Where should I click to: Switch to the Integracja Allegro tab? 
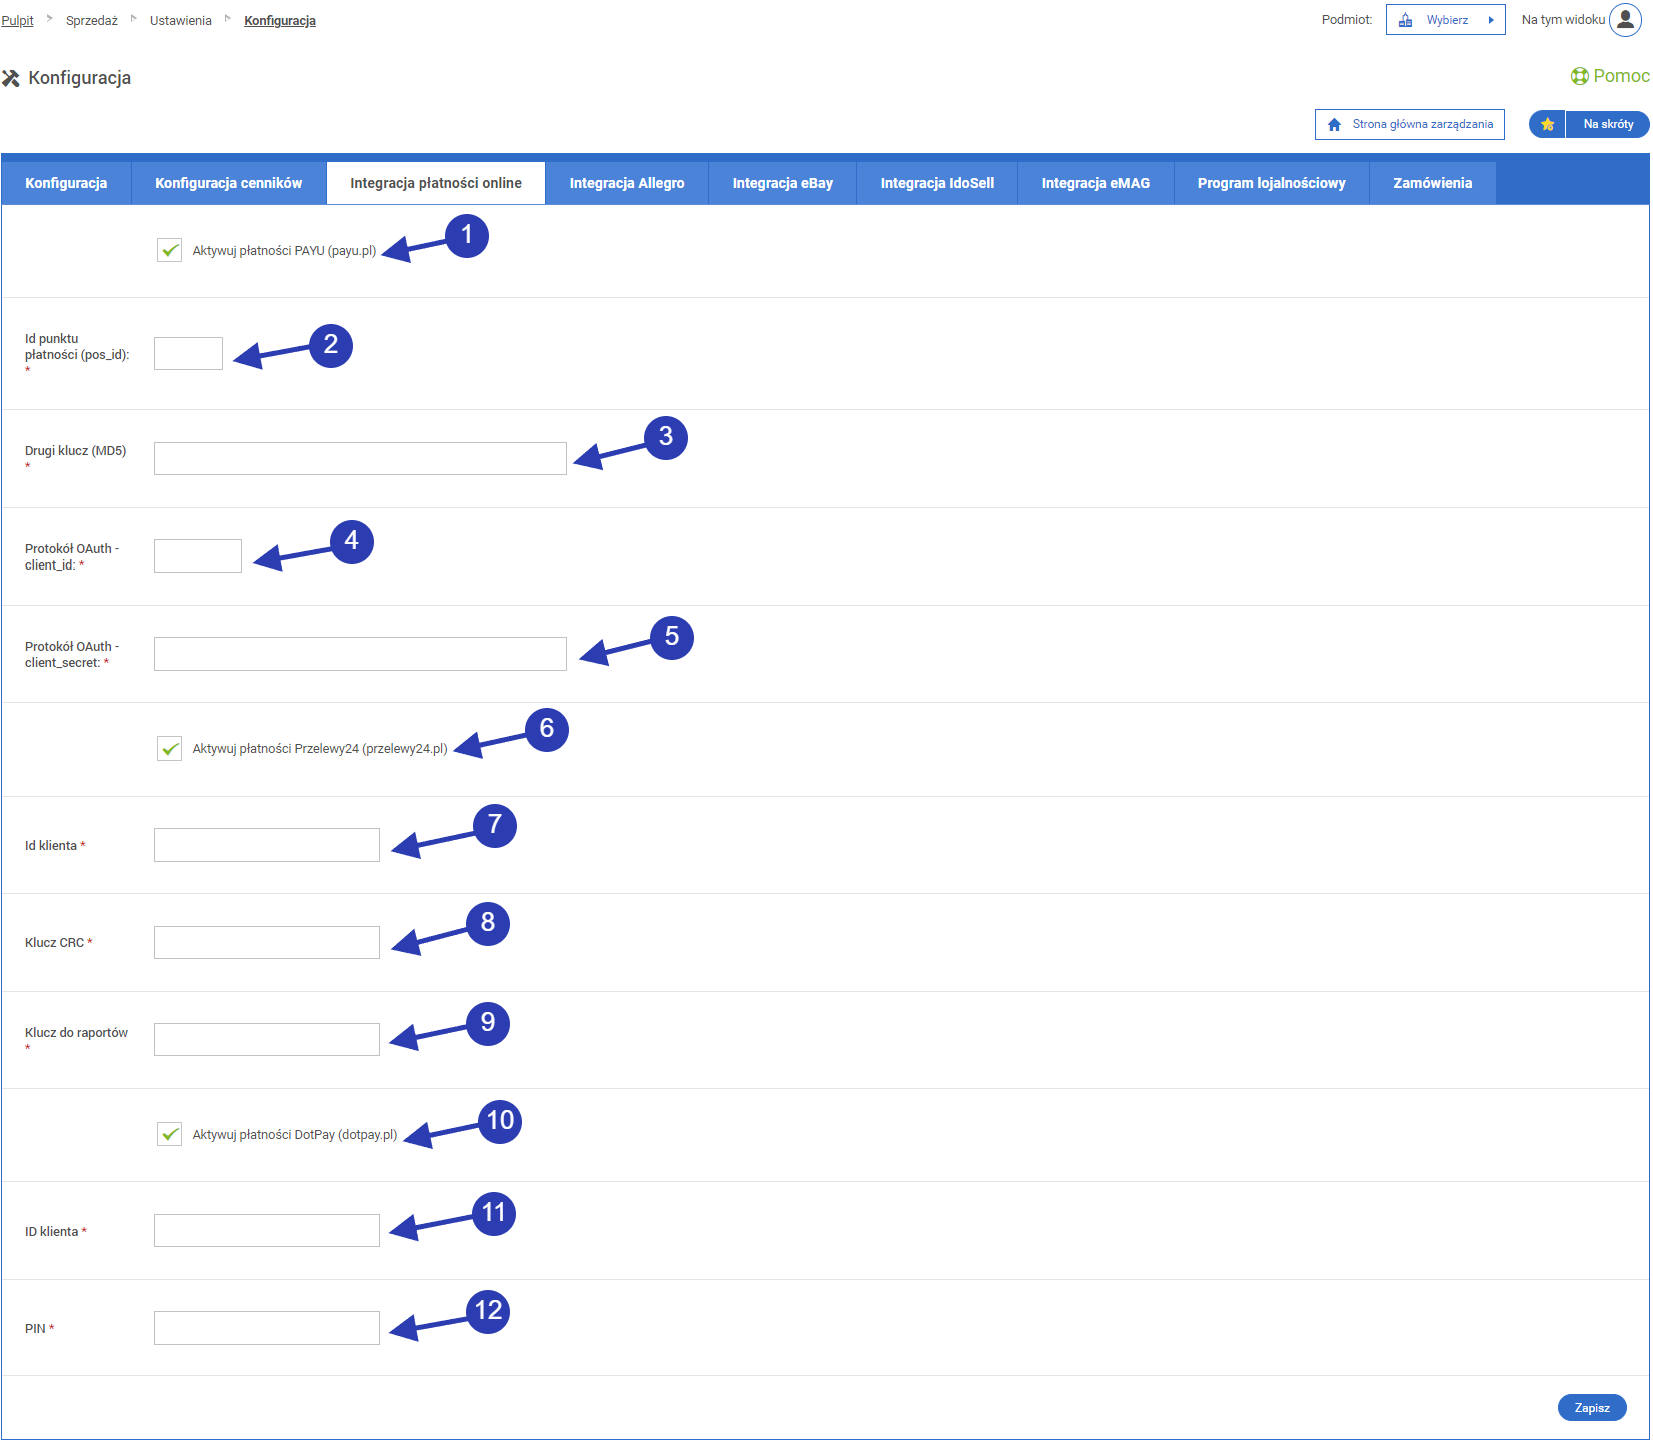click(x=626, y=183)
